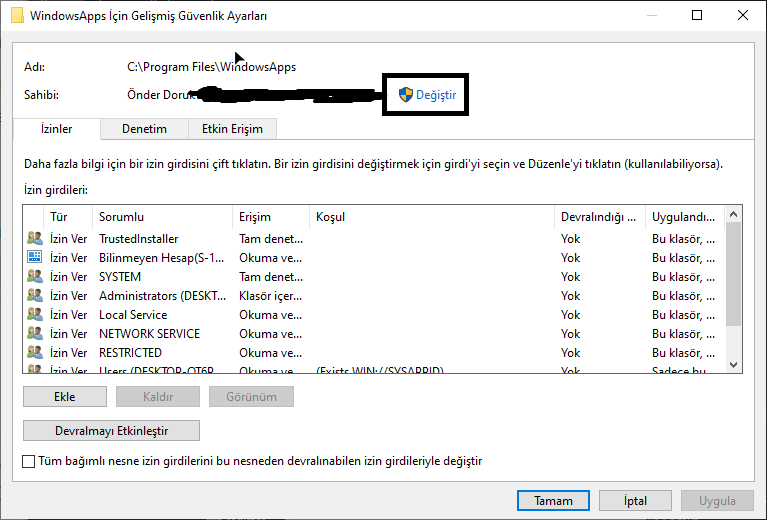This screenshot has width=767, height=520.
Task: Open the Etkin Erişim tab
Action: coord(232,129)
